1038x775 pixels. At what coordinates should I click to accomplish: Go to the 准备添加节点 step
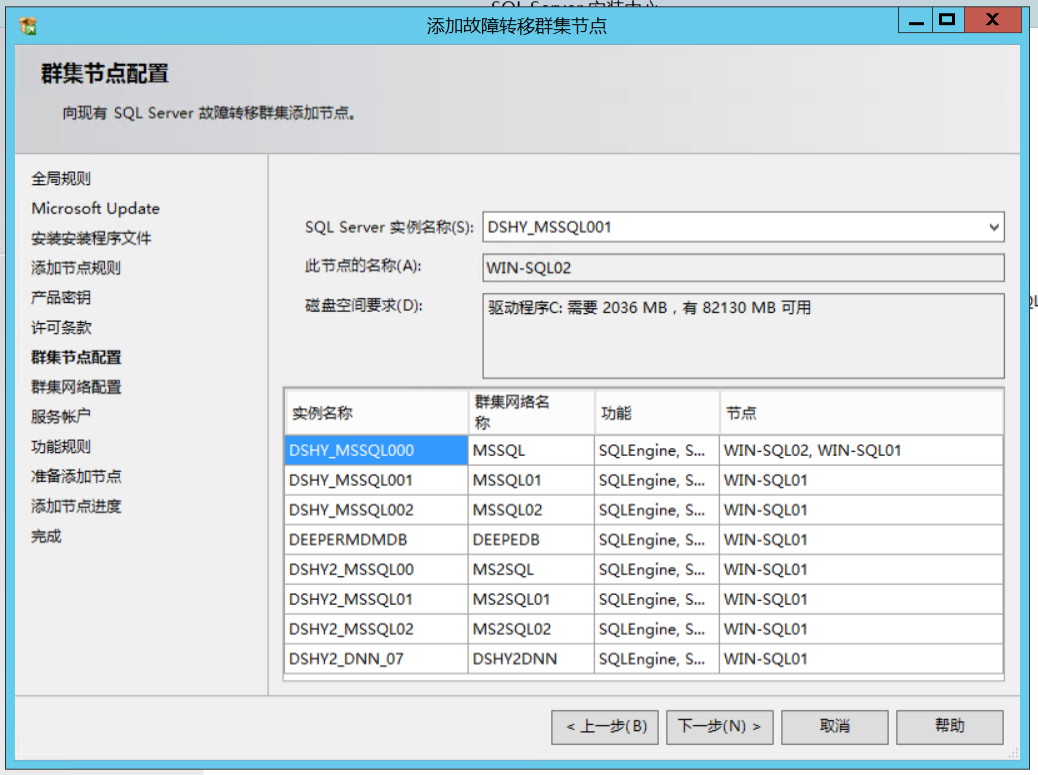(x=76, y=477)
